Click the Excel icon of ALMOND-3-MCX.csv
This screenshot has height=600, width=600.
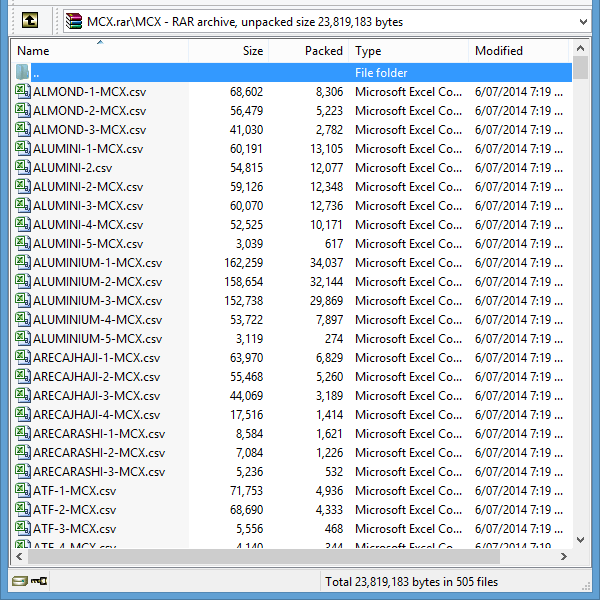tap(23, 129)
